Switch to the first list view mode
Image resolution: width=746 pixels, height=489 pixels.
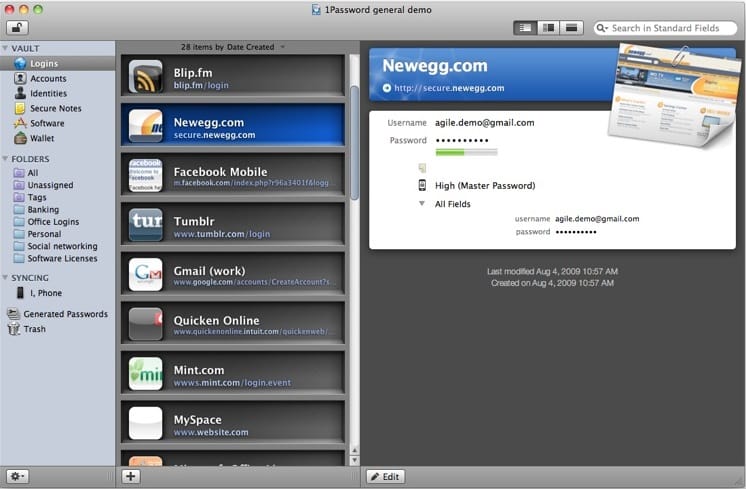click(x=527, y=28)
